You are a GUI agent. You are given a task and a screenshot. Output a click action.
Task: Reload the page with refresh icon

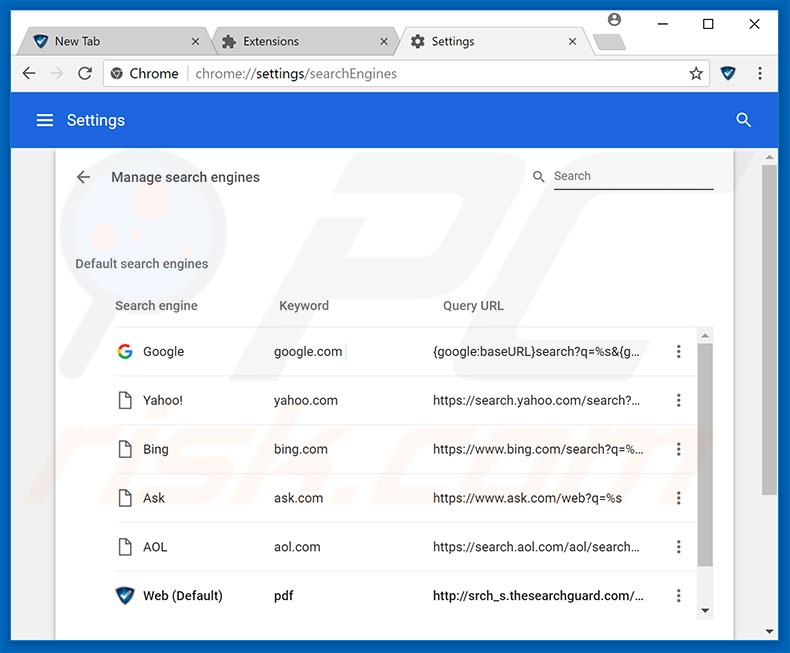tap(85, 74)
